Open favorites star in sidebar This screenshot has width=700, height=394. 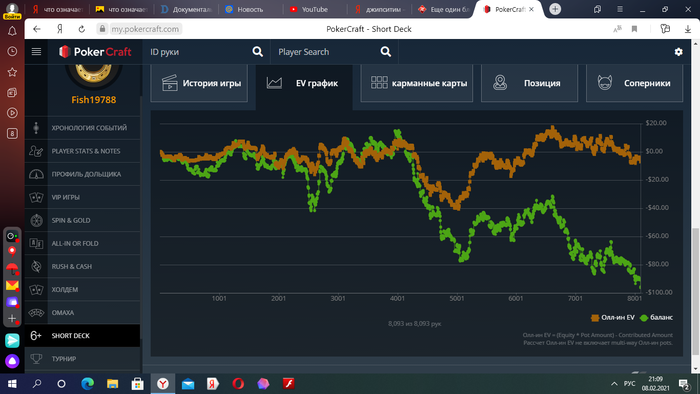tap(12, 72)
